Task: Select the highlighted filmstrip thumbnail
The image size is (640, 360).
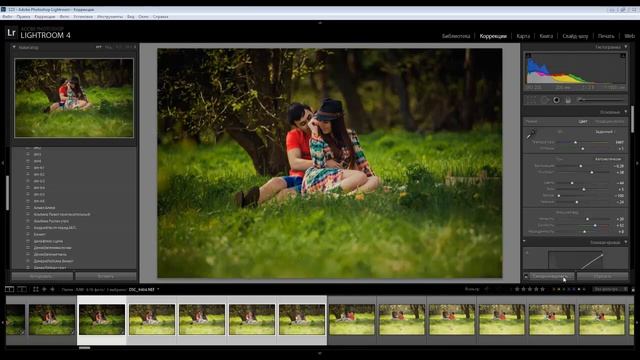Action: (102, 320)
